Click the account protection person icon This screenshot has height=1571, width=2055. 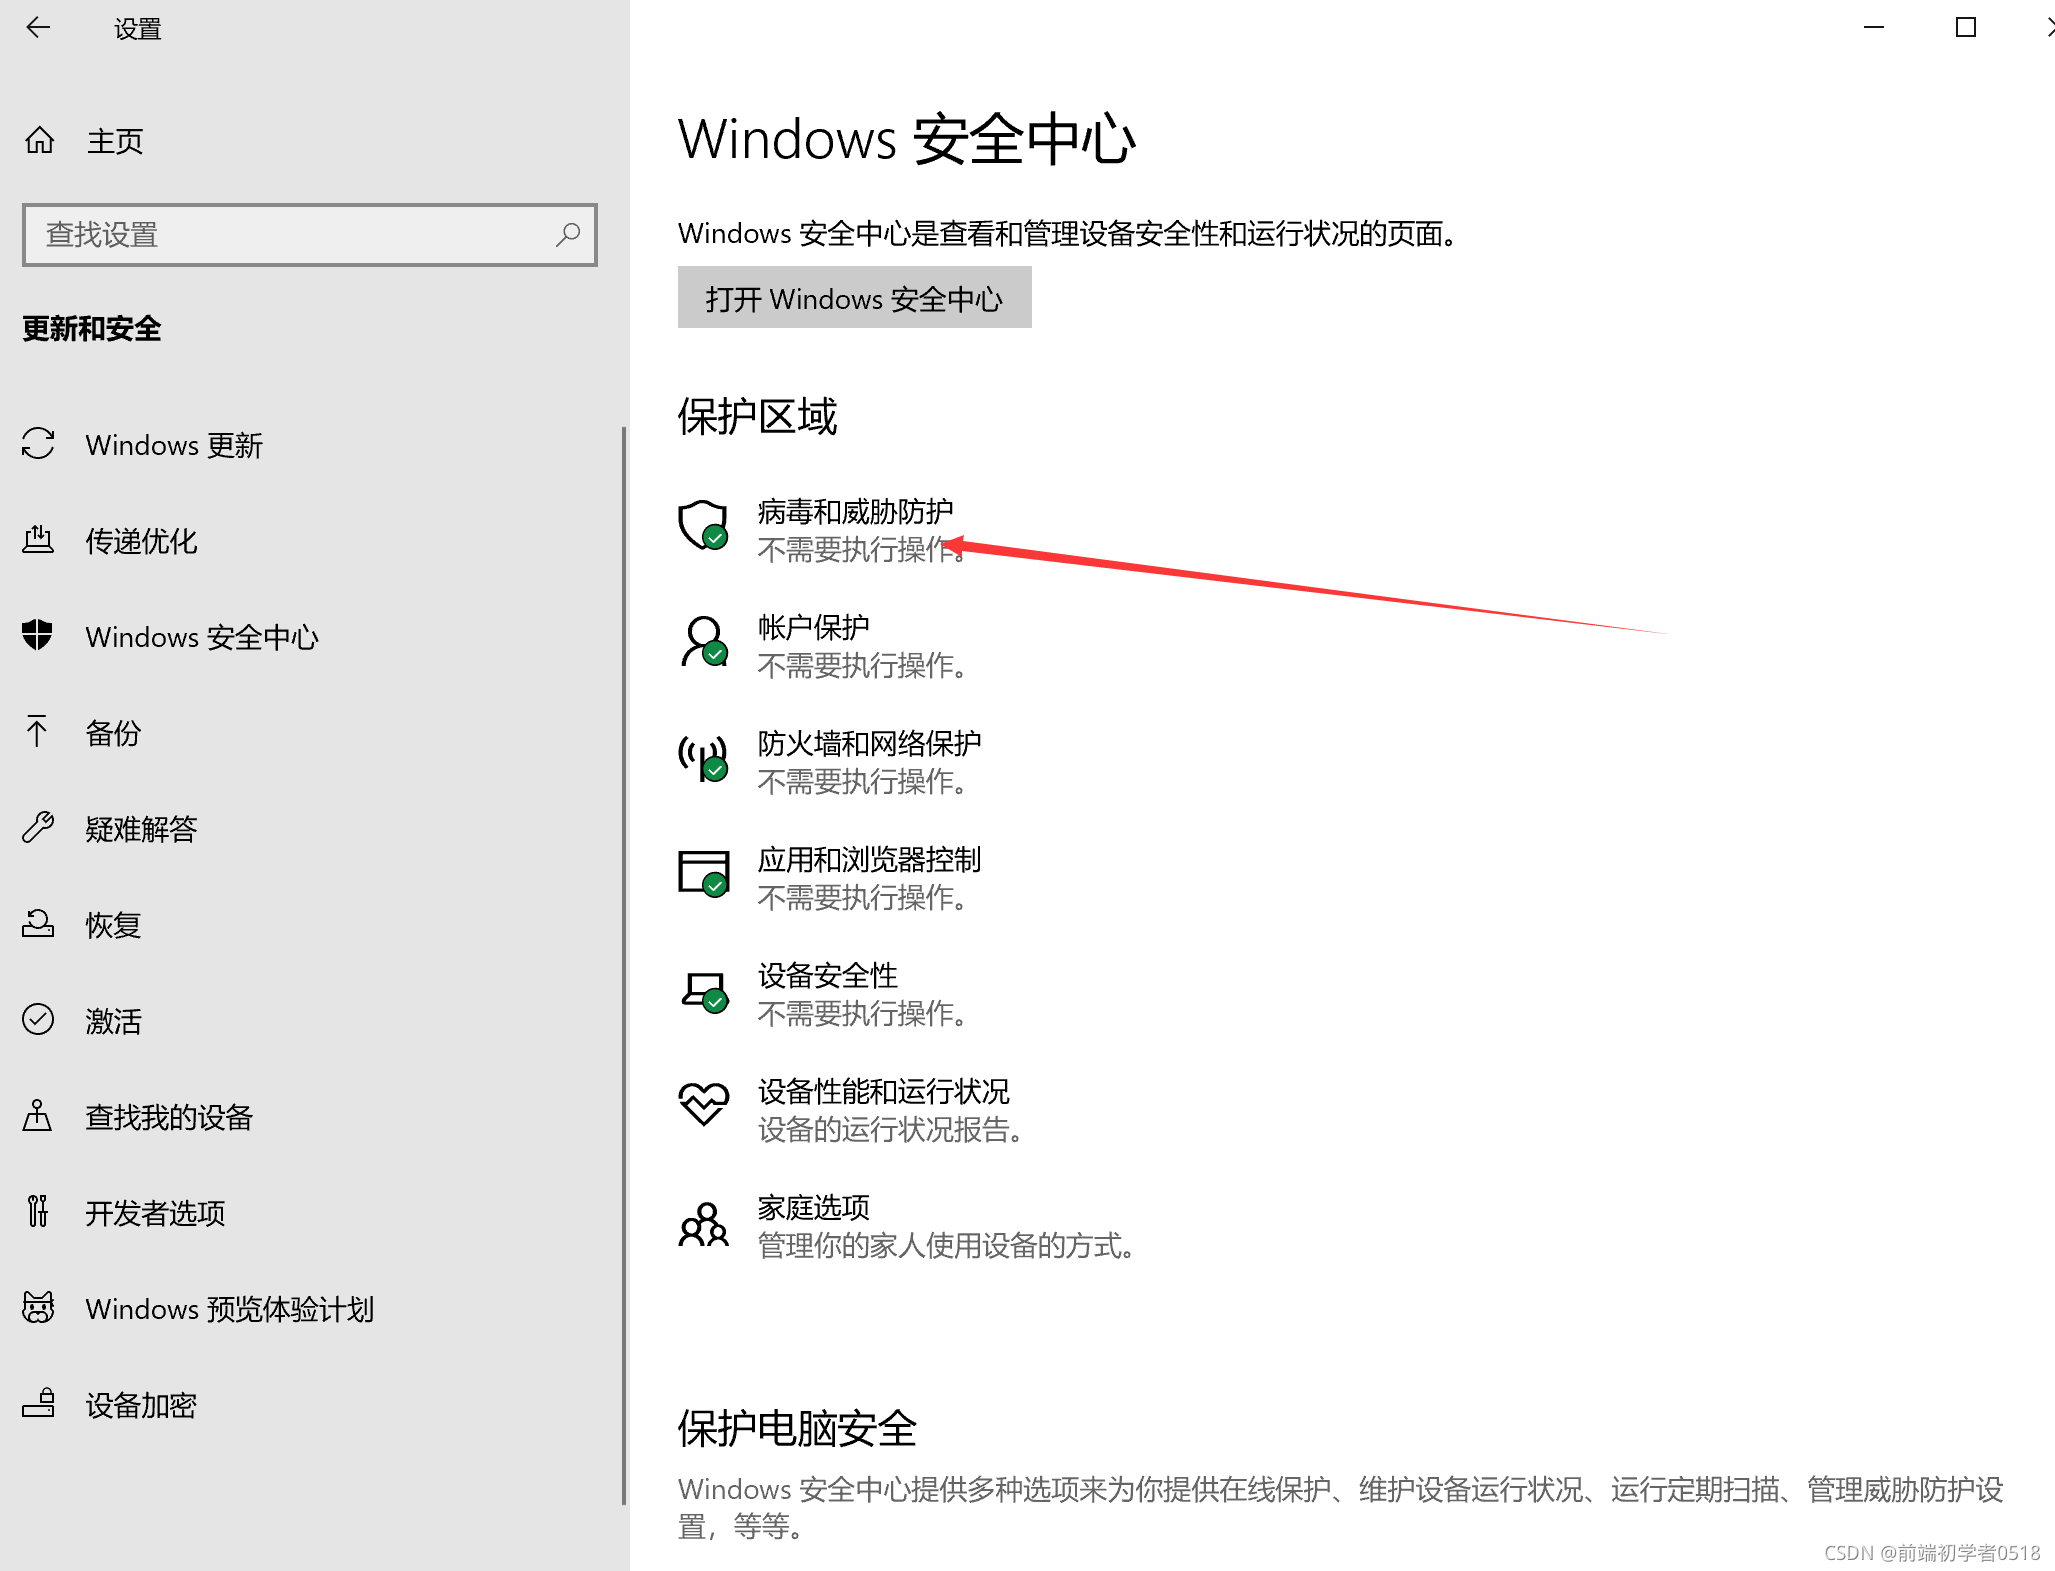click(703, 642)
